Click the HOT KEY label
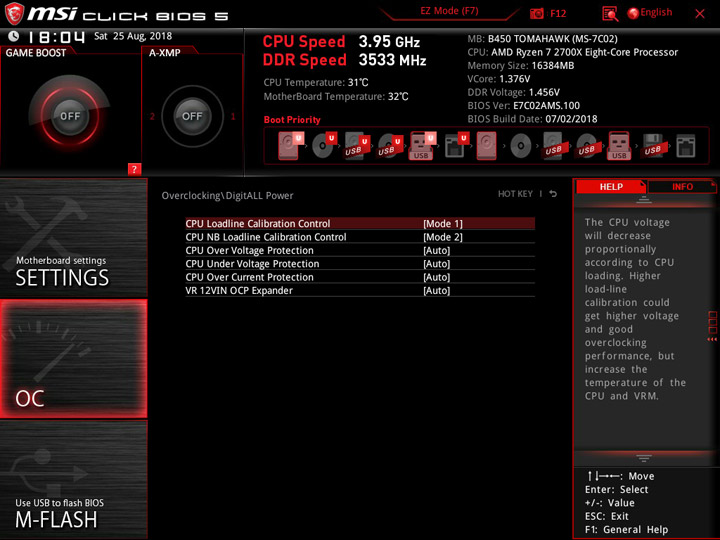 click(515, 194)
